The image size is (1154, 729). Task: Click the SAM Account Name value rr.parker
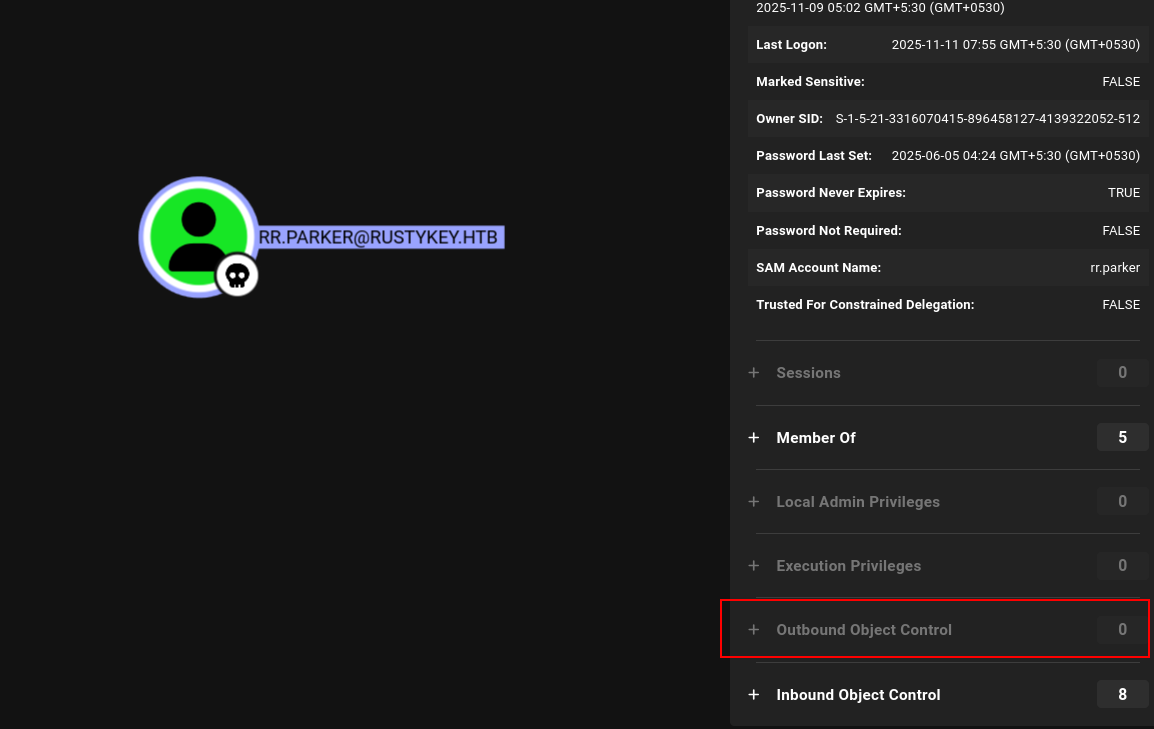pyautogui.click(x=1115, y=268)
